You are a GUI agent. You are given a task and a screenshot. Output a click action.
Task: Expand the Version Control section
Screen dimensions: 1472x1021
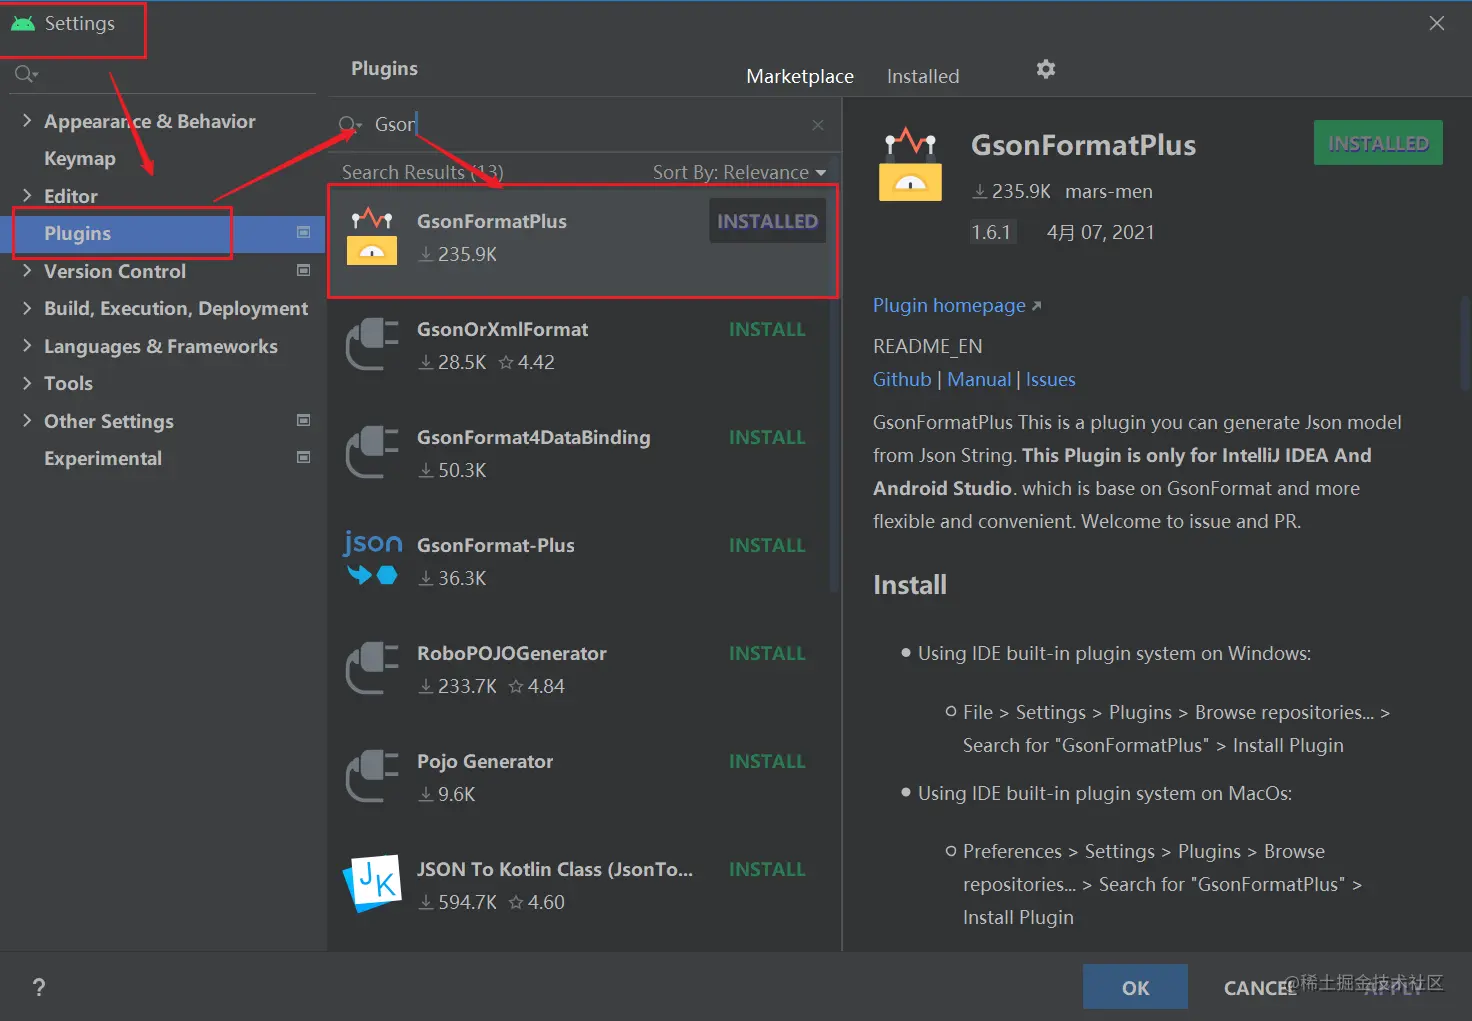(27, 271)
